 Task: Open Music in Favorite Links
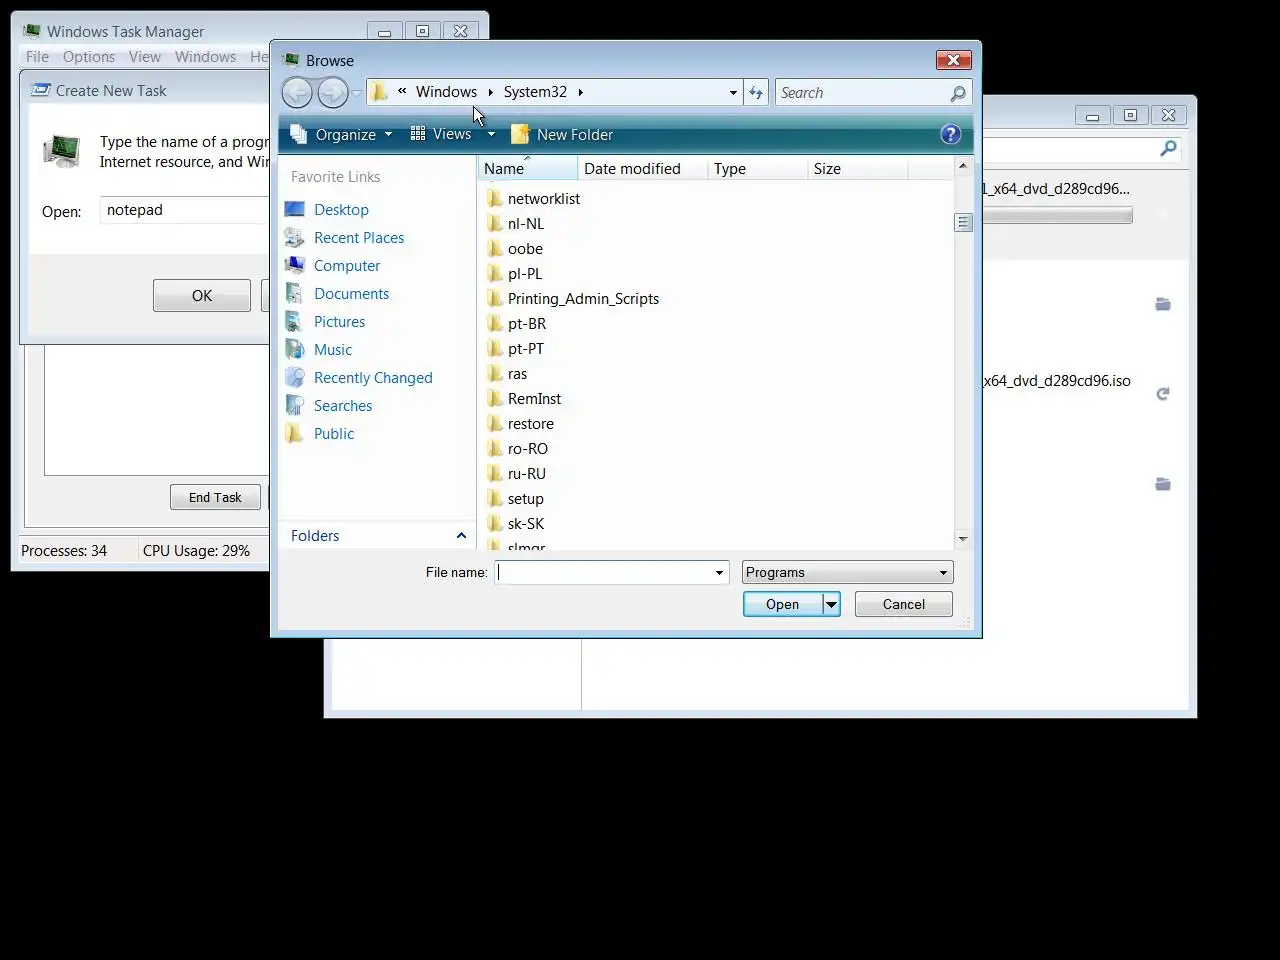pos(332,350)
